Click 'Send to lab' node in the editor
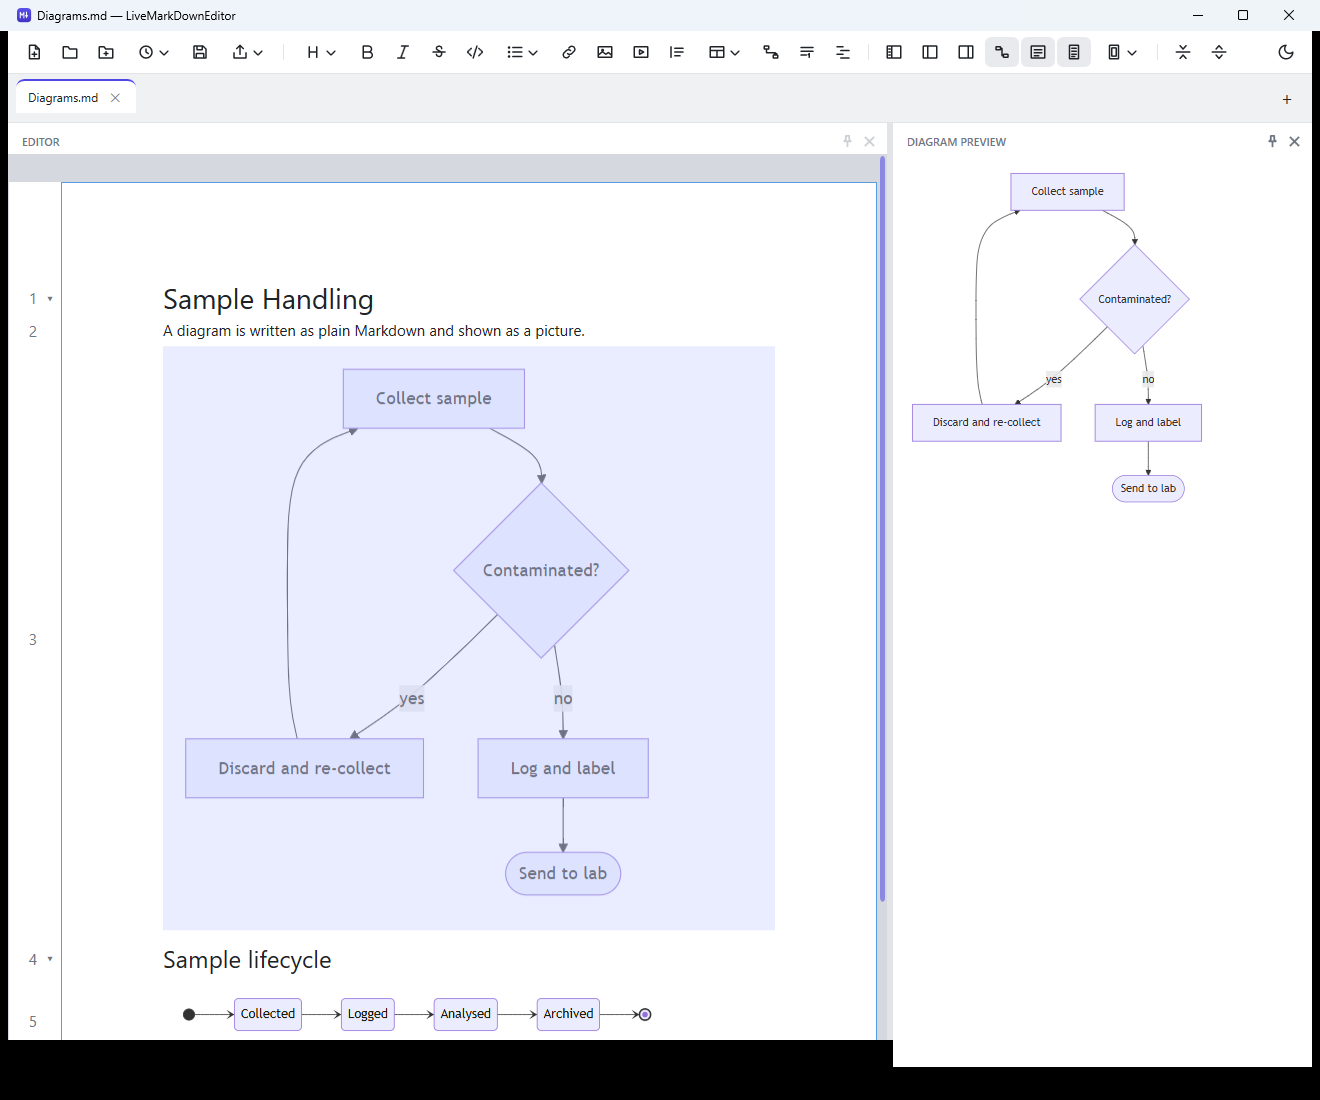 tap(563, 873)
